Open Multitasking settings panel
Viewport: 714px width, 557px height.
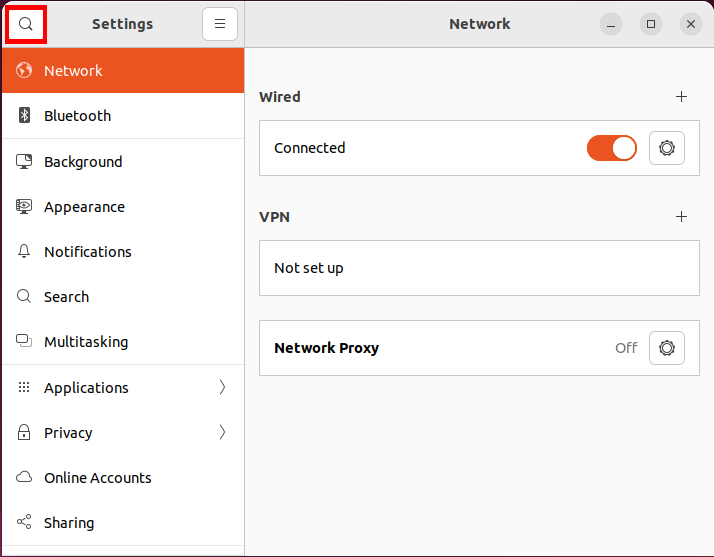(123, 341)
